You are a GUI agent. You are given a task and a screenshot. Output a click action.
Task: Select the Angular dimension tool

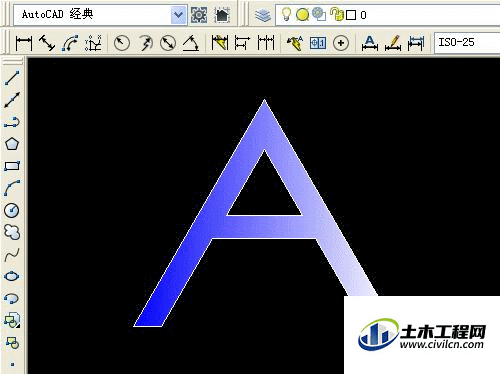(191, 43)
